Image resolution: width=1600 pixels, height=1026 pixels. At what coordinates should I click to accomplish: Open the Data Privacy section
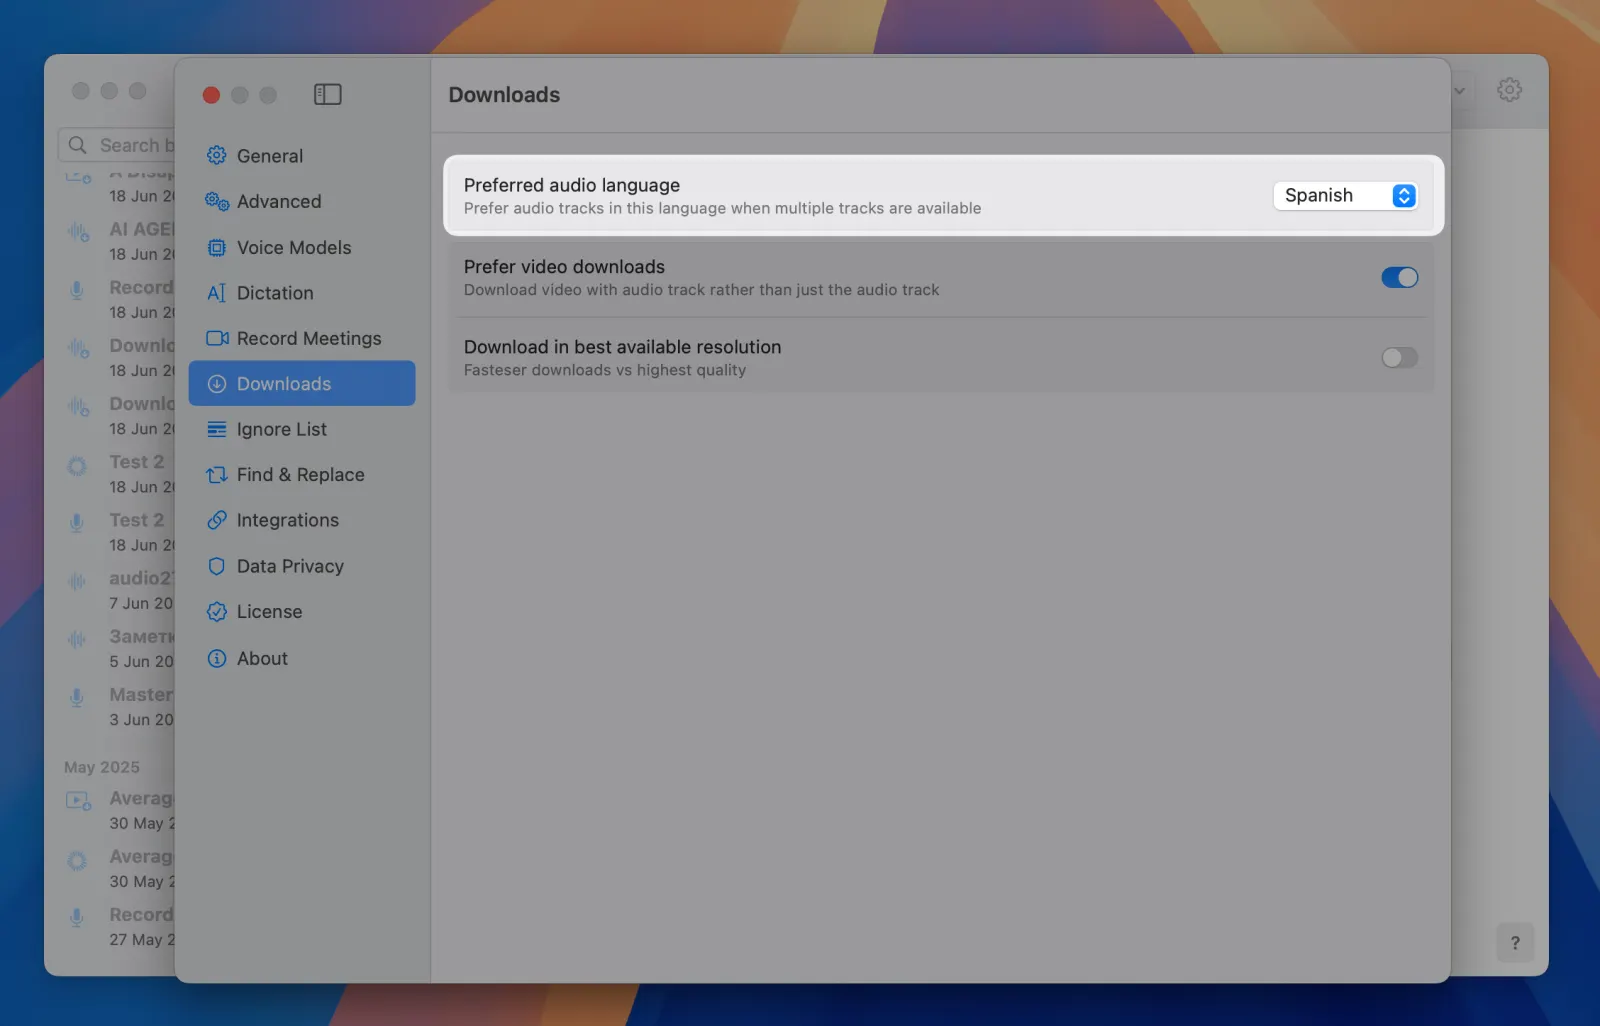302,566
